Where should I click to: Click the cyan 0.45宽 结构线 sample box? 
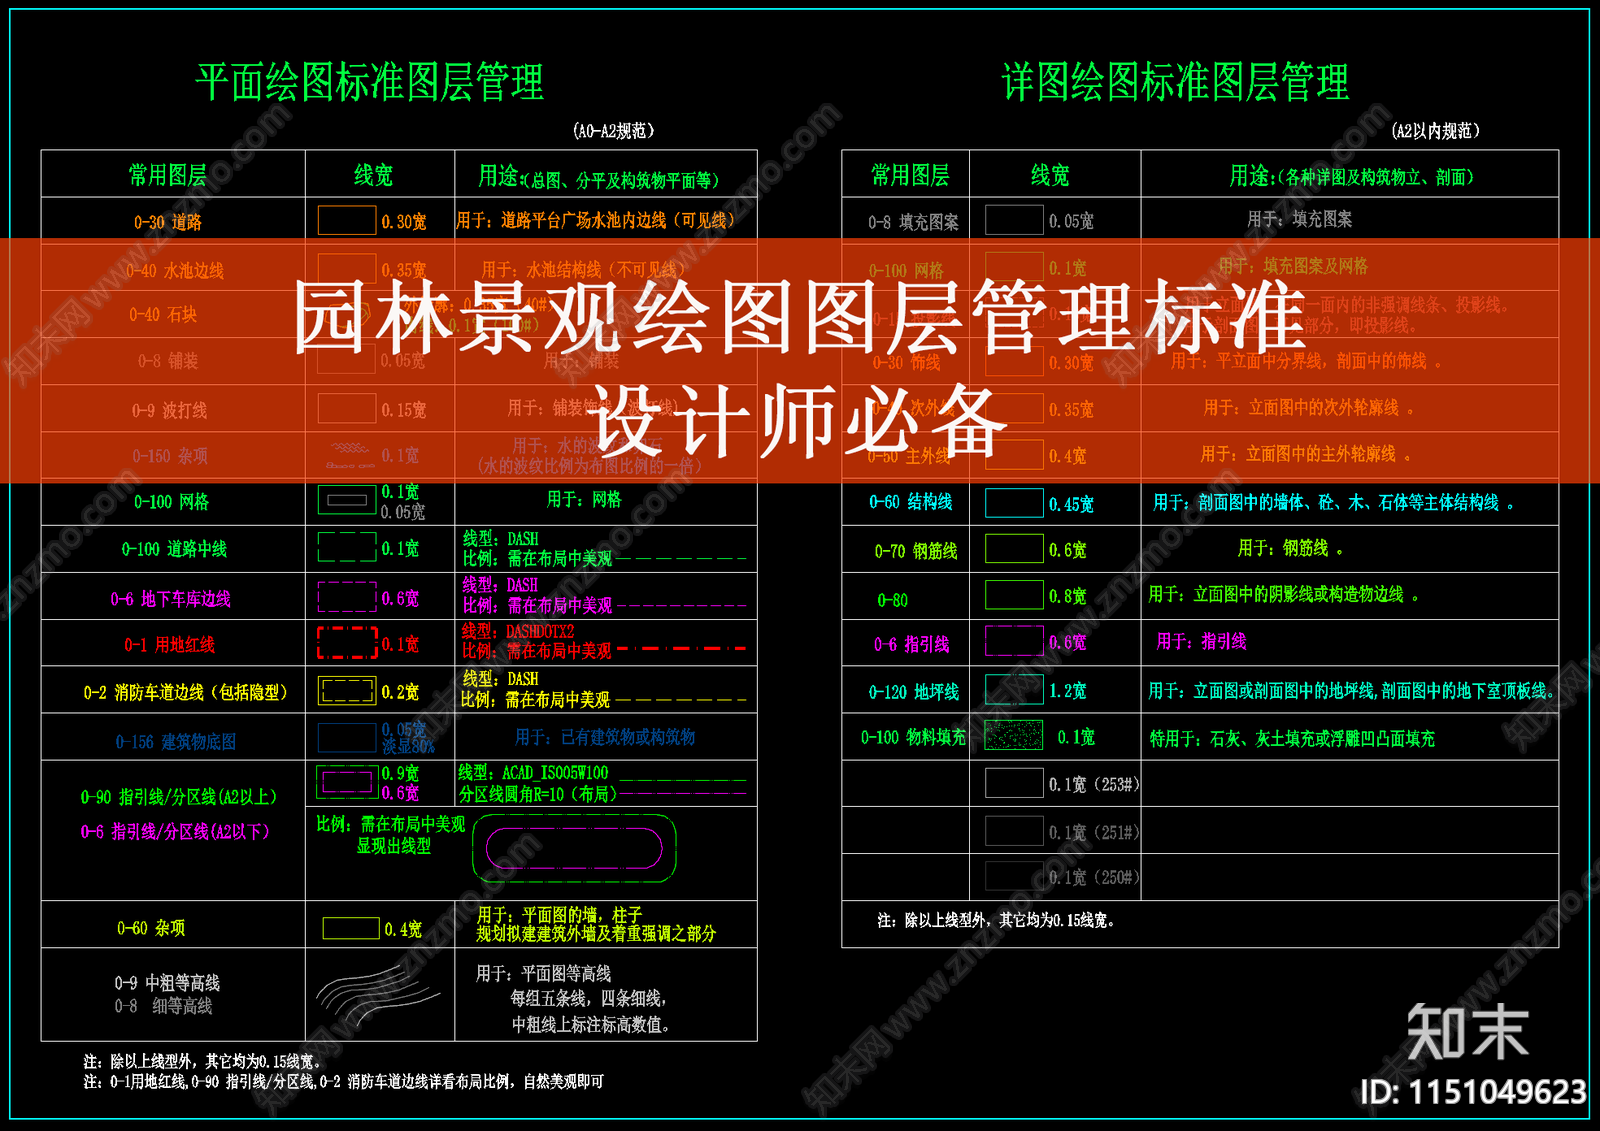tap(1014, 503)
